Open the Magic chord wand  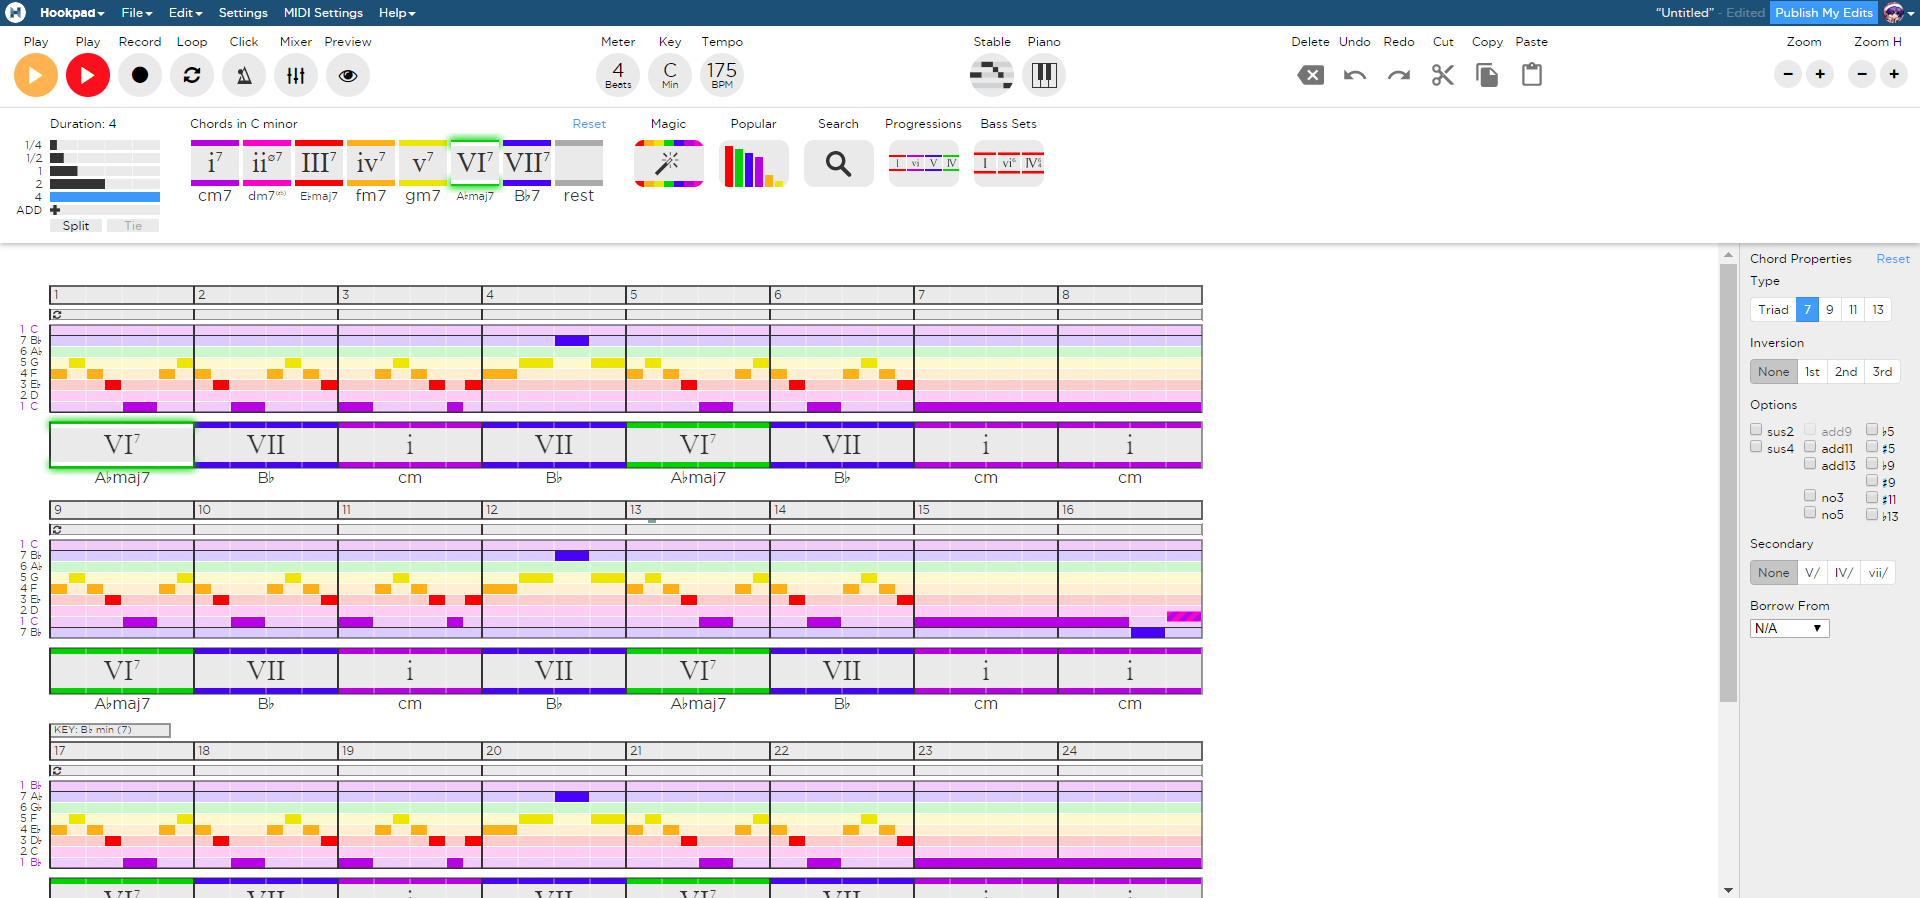pyautogui.click(x=669, y=163)
